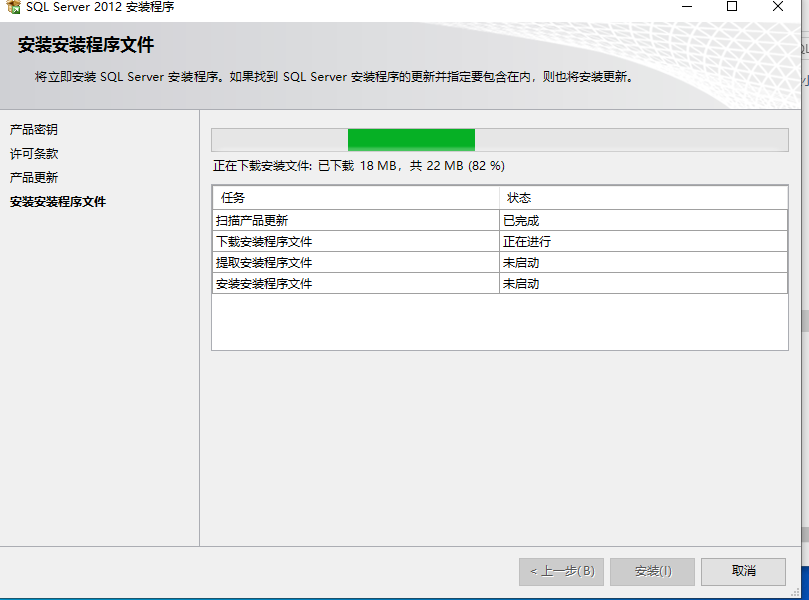Viewport: 809px width, 600px height.
Task: Click the 状态 column header
Action: (643, 198)
